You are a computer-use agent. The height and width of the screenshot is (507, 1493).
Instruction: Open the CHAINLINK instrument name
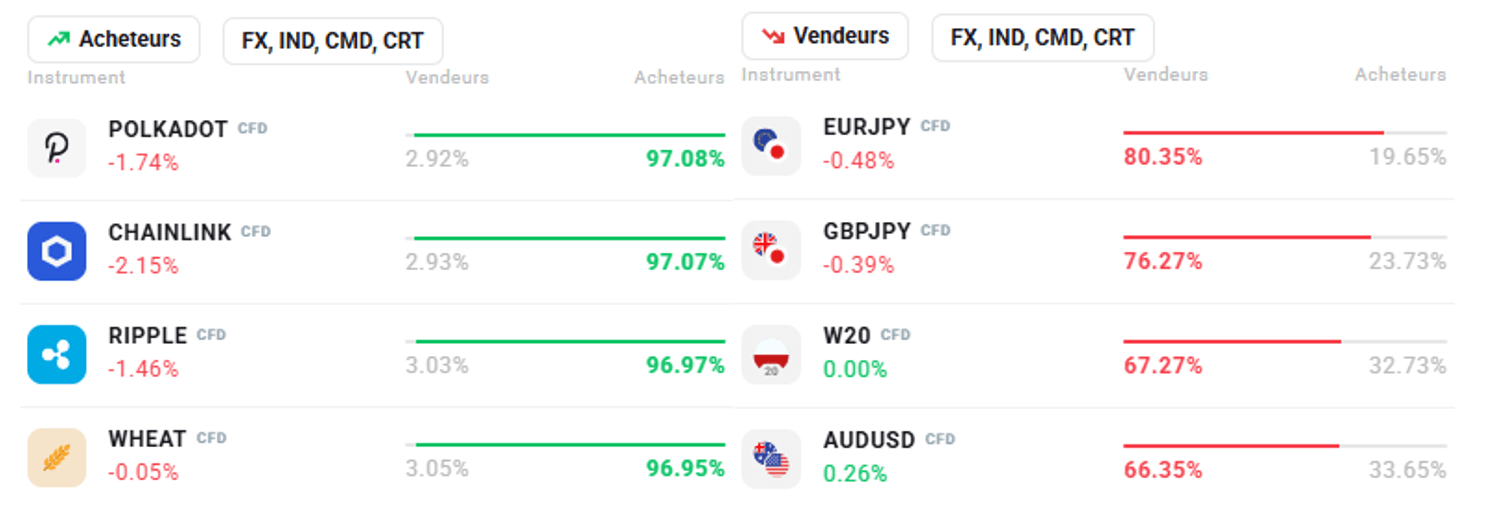(x=170, y=232)
